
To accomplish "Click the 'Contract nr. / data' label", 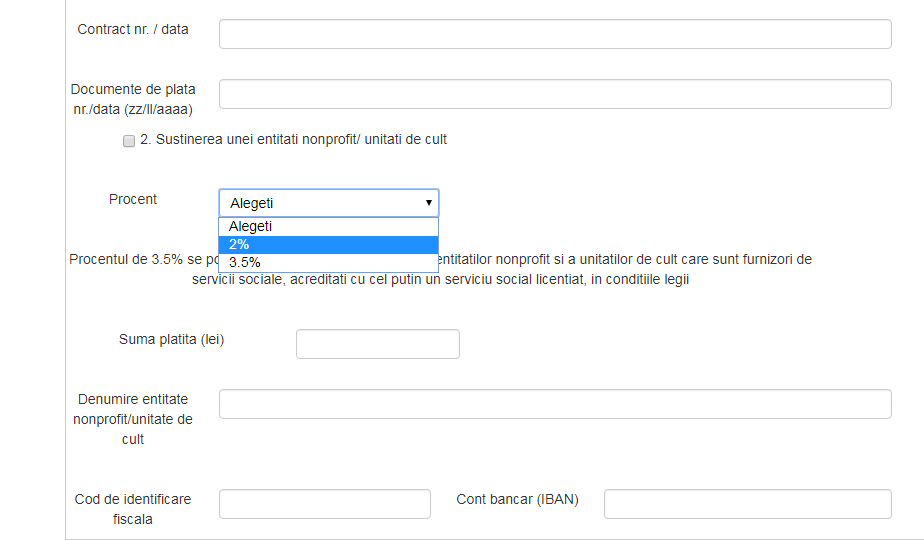I will [x=133, y=29].
